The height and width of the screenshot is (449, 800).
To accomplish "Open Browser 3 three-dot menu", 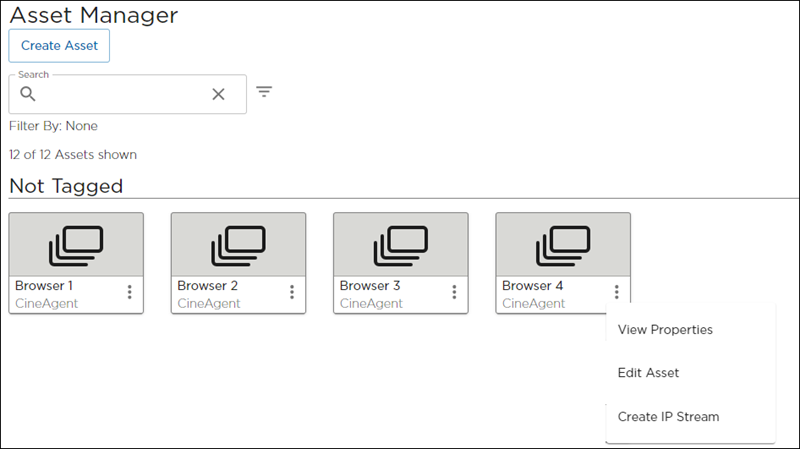I will 454,292.
